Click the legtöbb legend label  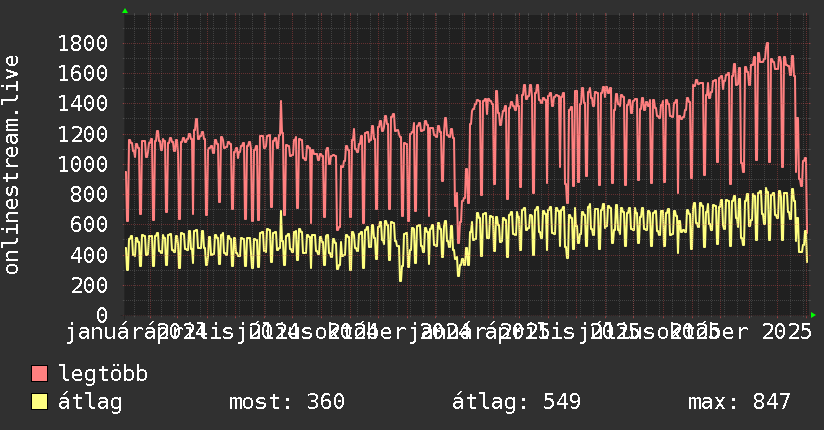coord(103,374)
